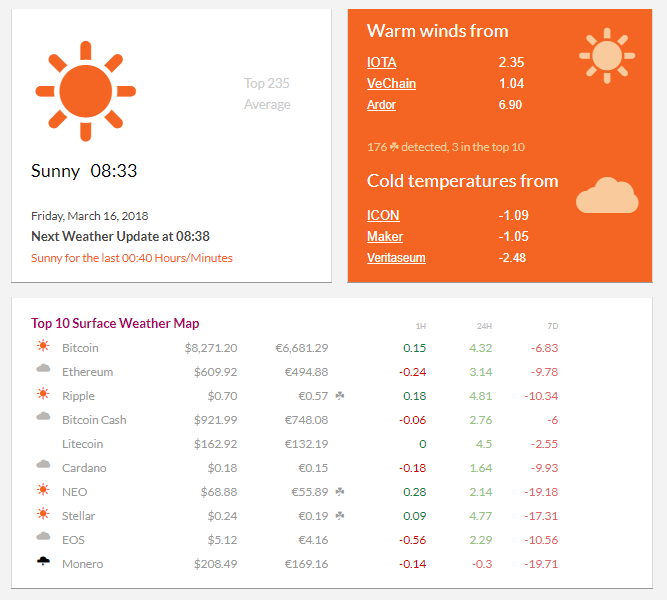This screenshot has height=600, width=667.
Task: Open the IOTA link
Action: coord(382,62)
